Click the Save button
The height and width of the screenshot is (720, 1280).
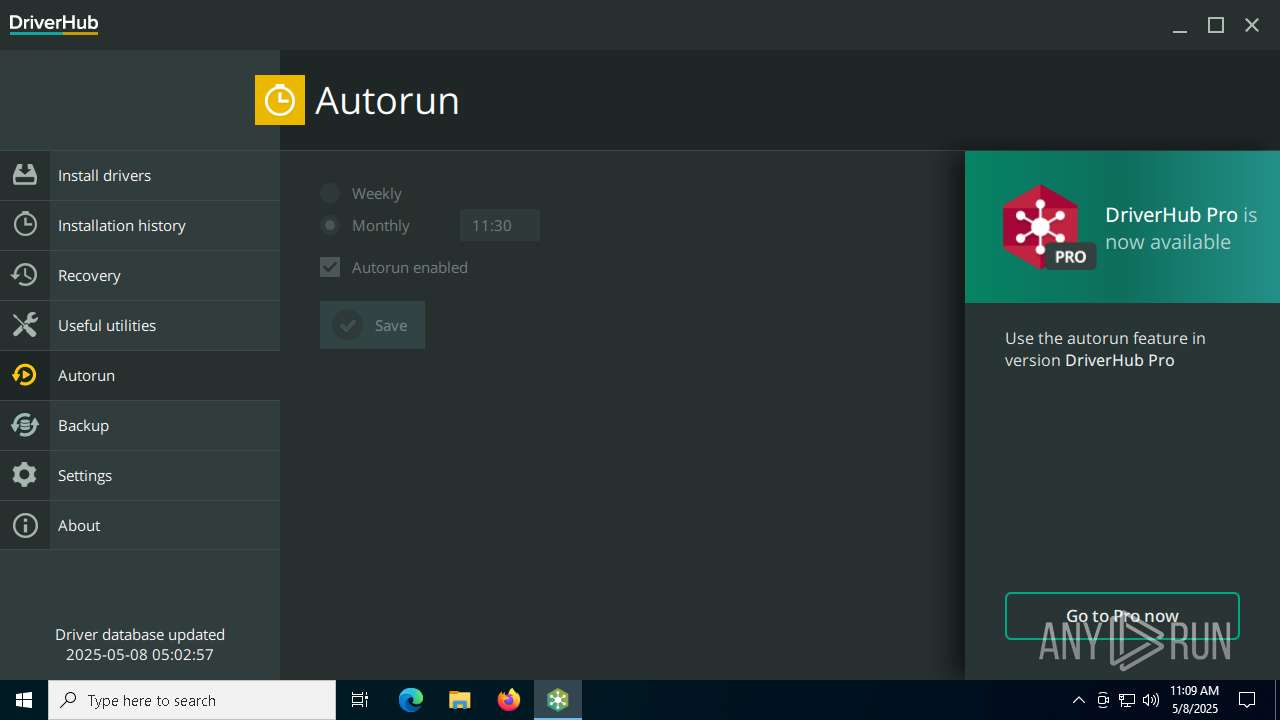pyautogui.click(x=372, y=325)
